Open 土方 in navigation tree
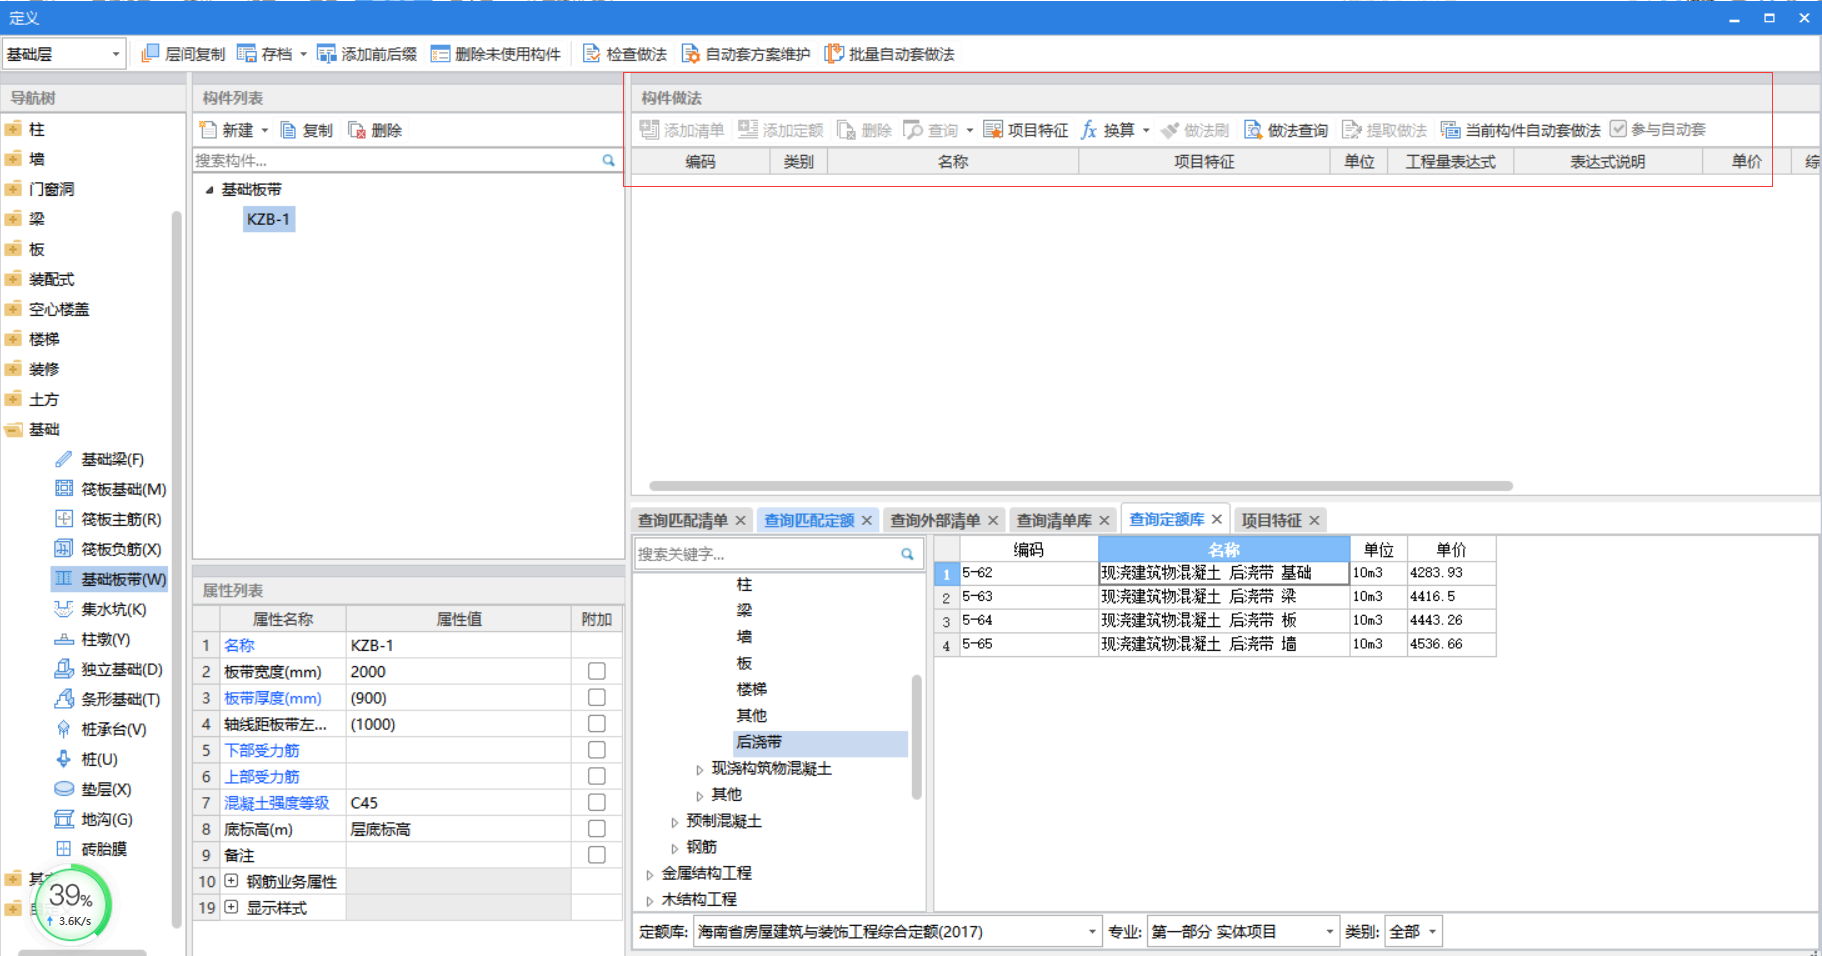 pos(44,399)
